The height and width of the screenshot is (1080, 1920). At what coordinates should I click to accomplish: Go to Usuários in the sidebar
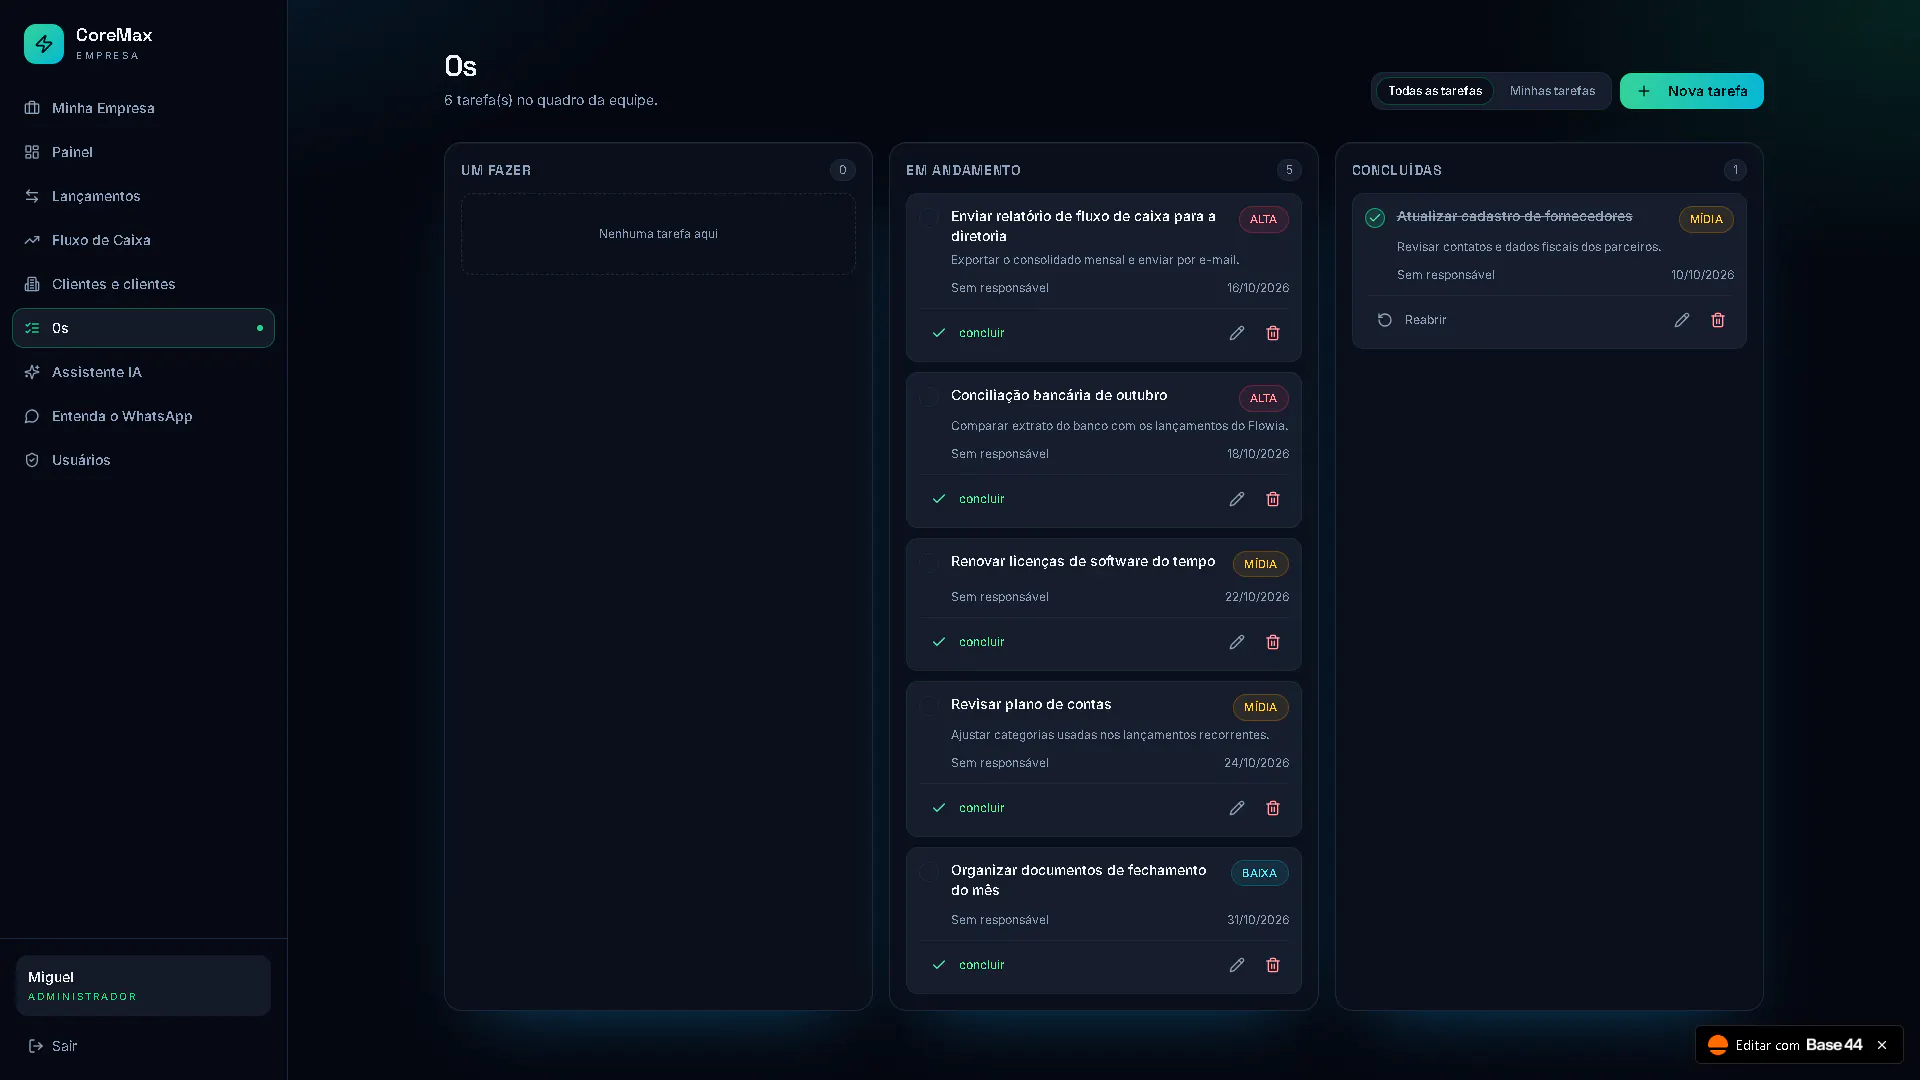[143, 460]
